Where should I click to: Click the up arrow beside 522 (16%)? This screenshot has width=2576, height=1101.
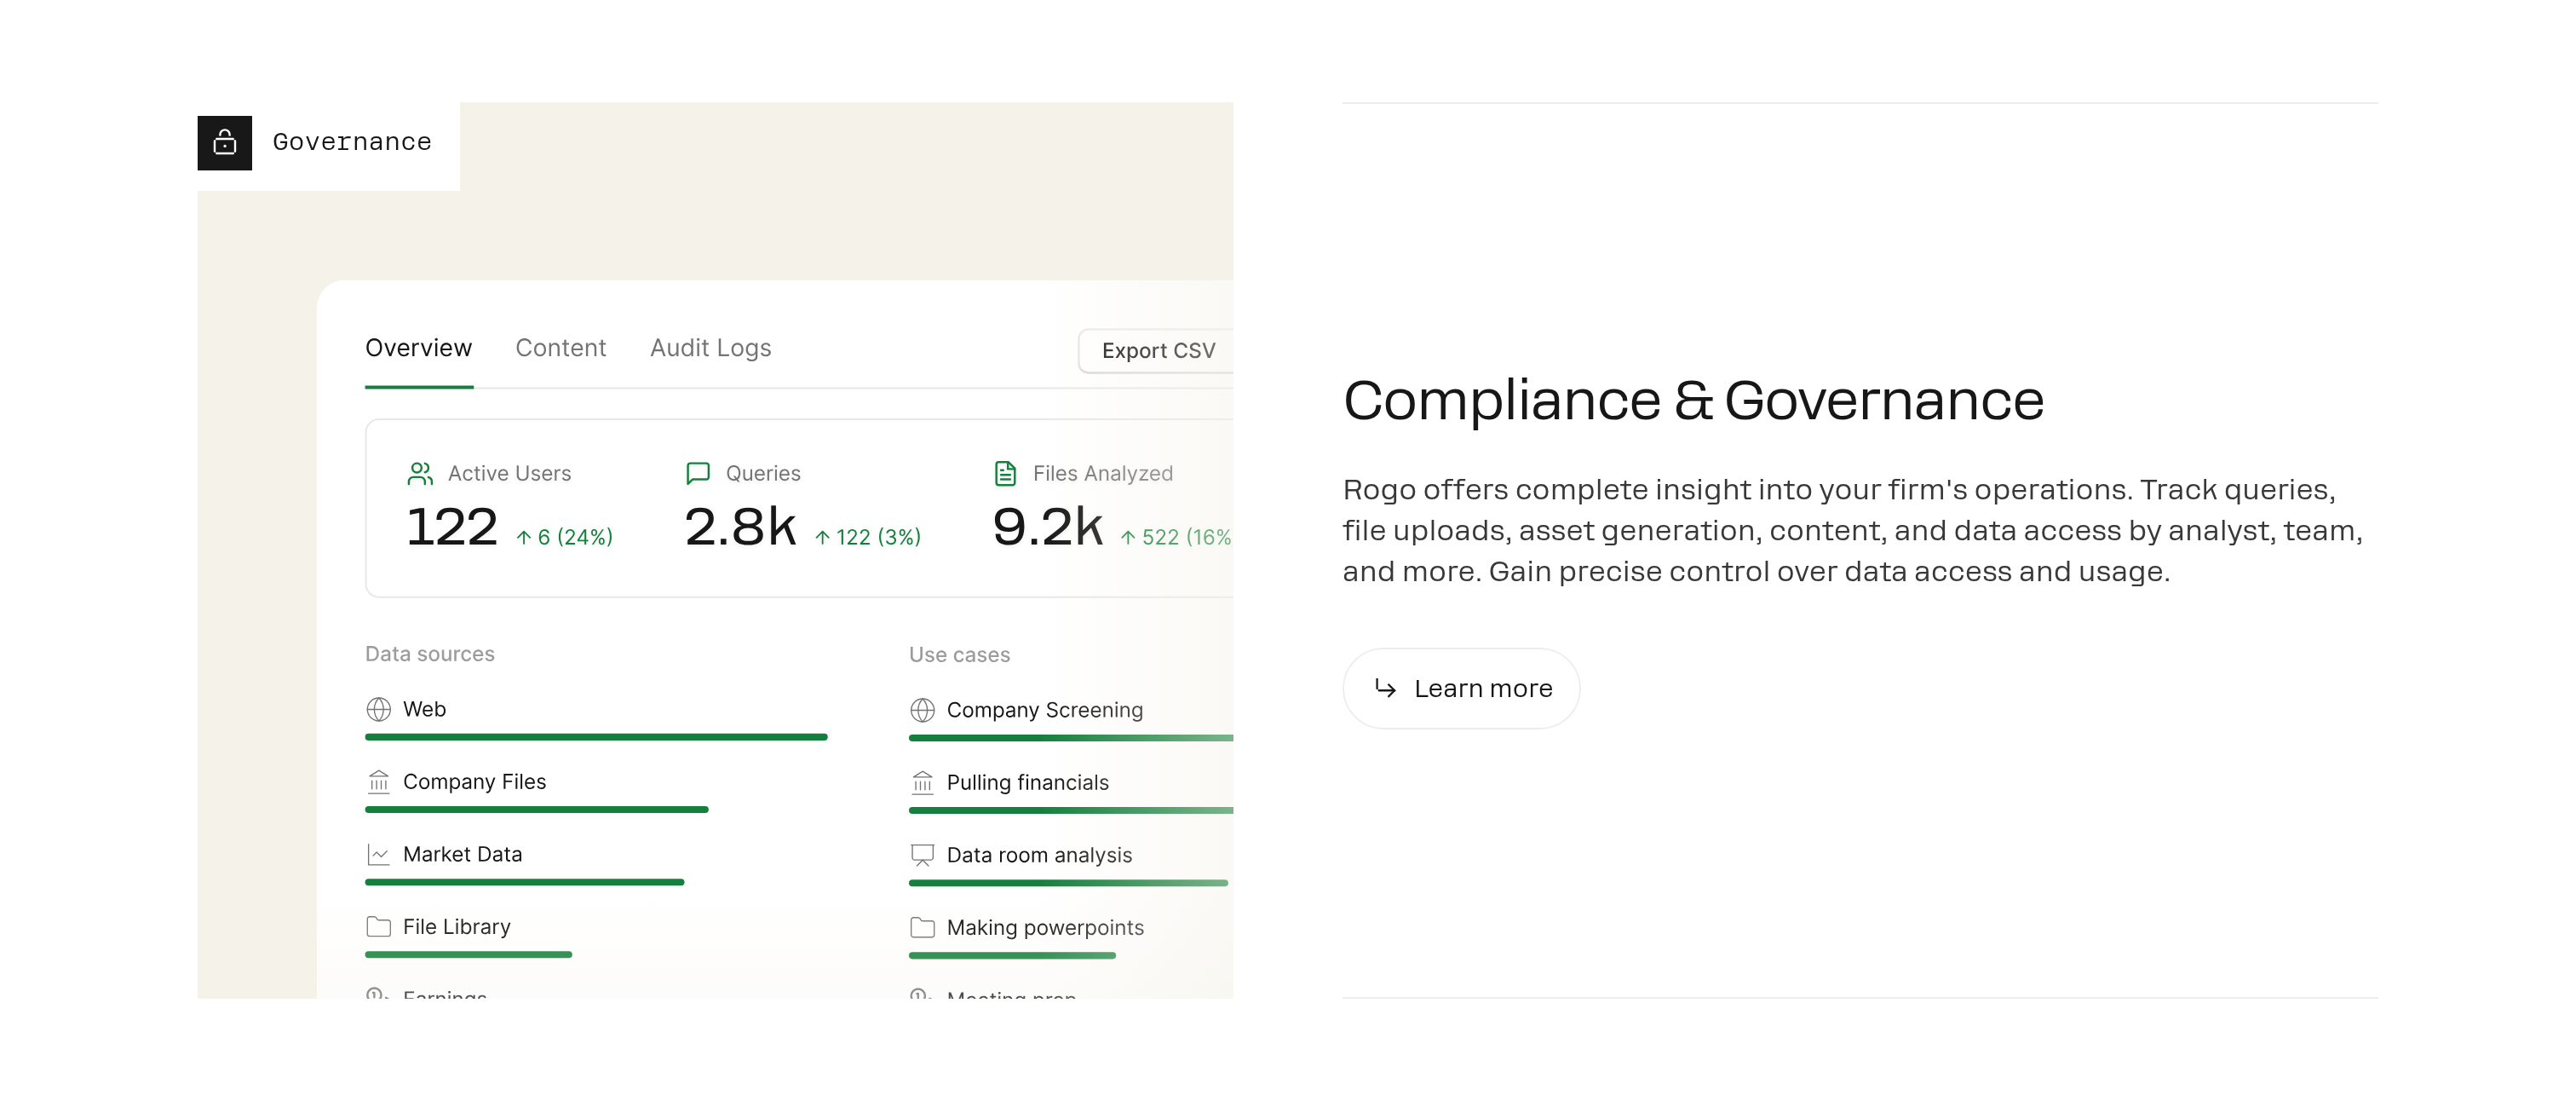[1127, 537]
